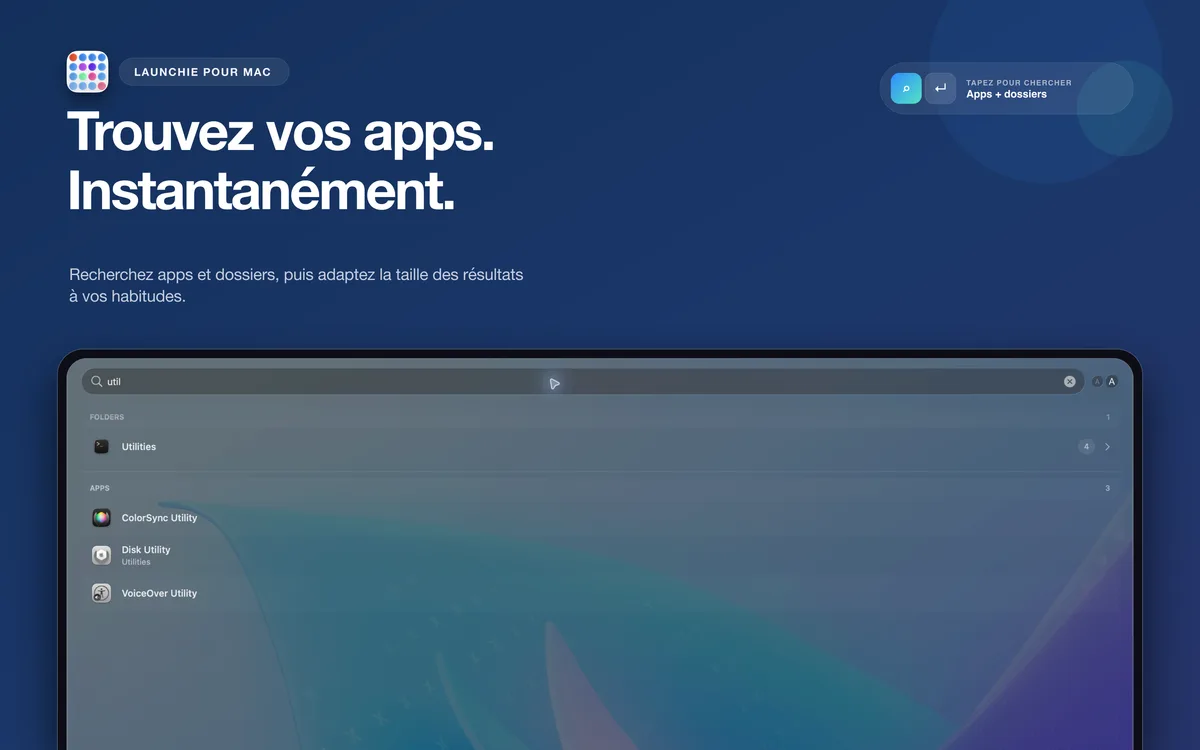
Task: Select the large result size A button
Action: (1111, 381)
